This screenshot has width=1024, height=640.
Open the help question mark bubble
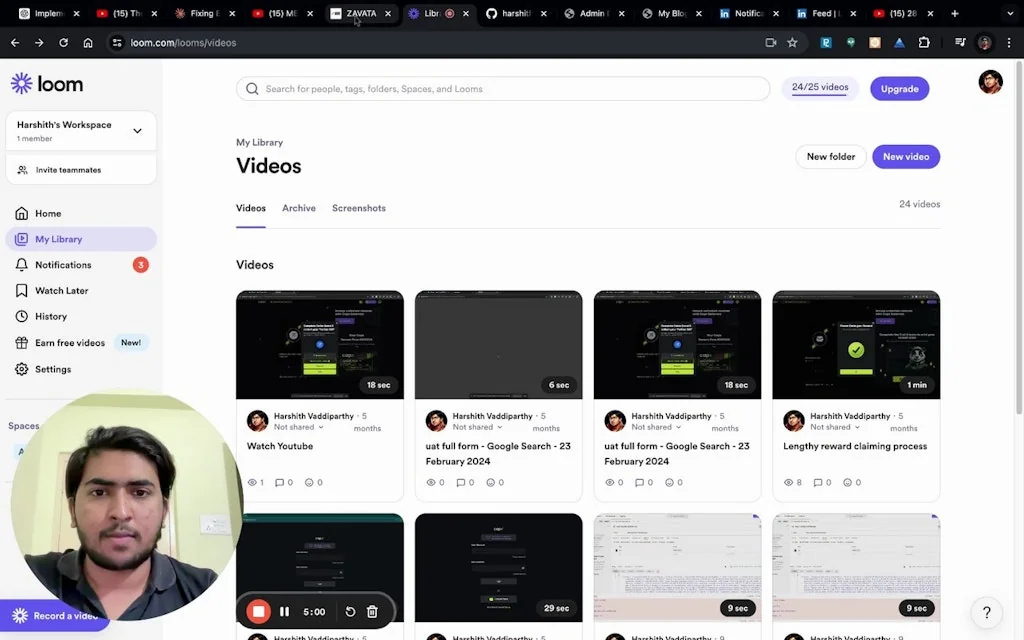tap(986, 612)
